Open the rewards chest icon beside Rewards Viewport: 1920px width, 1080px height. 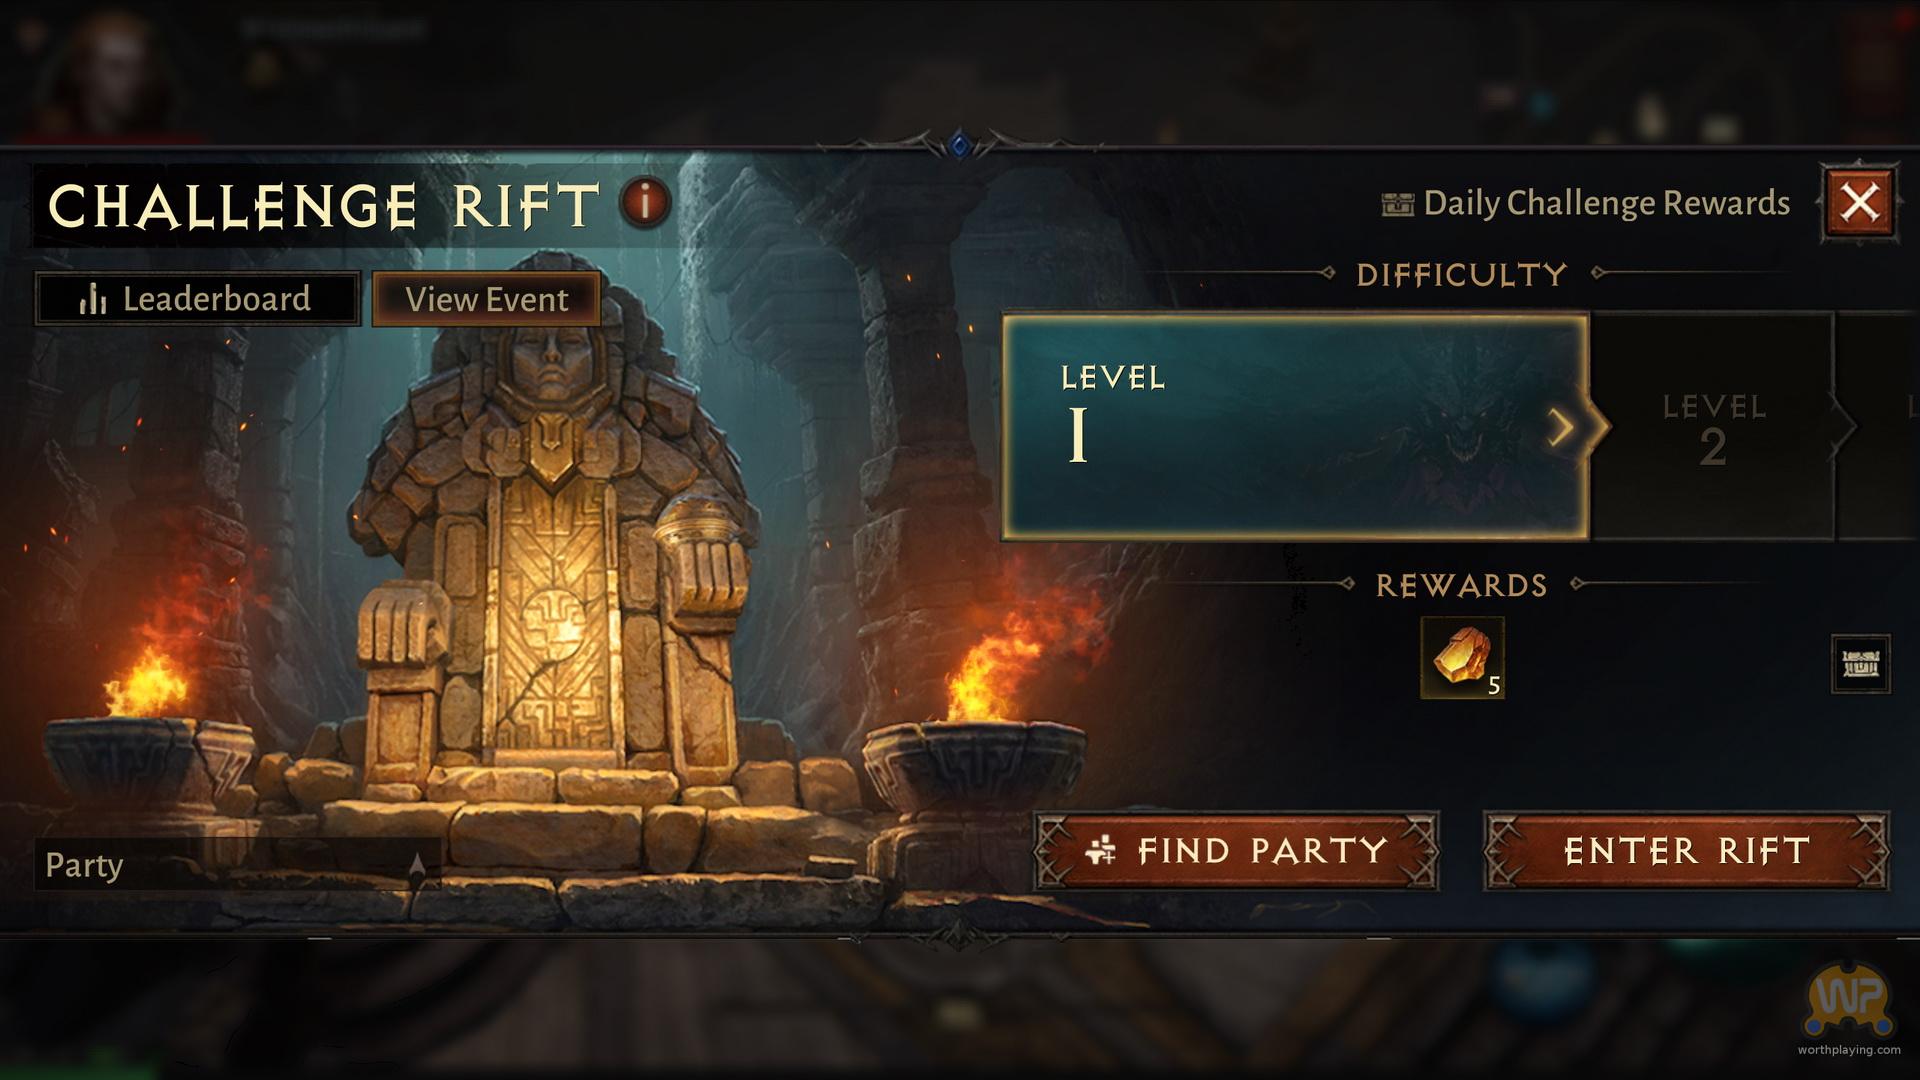(1860, 664)
